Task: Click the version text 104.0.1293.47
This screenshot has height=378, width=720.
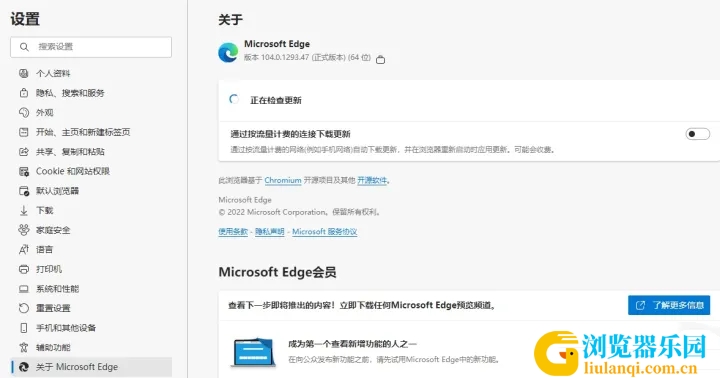Action: (285, 58)
